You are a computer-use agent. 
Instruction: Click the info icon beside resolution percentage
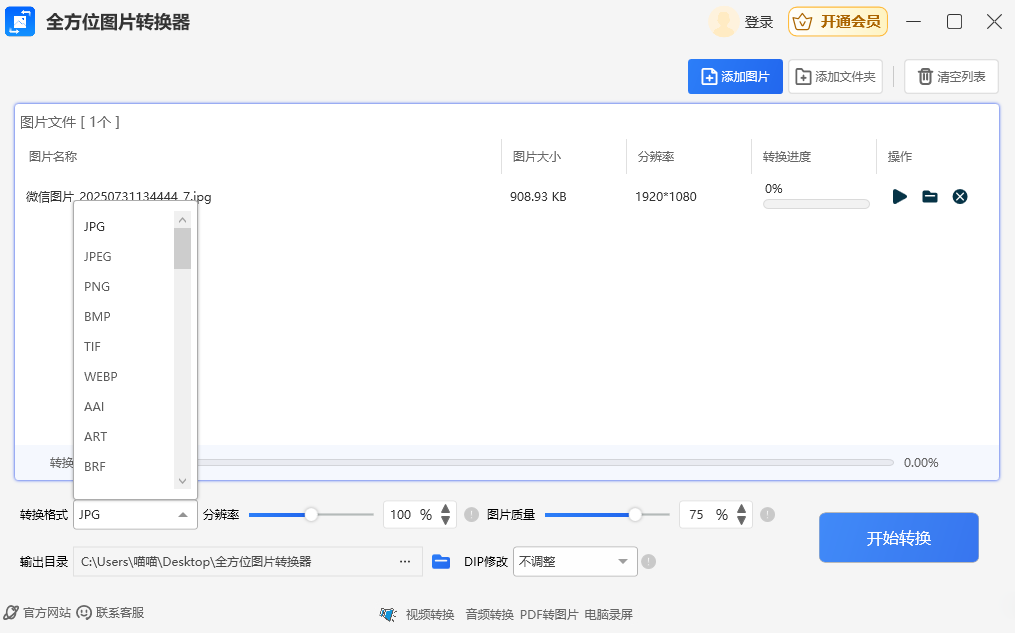471,515
